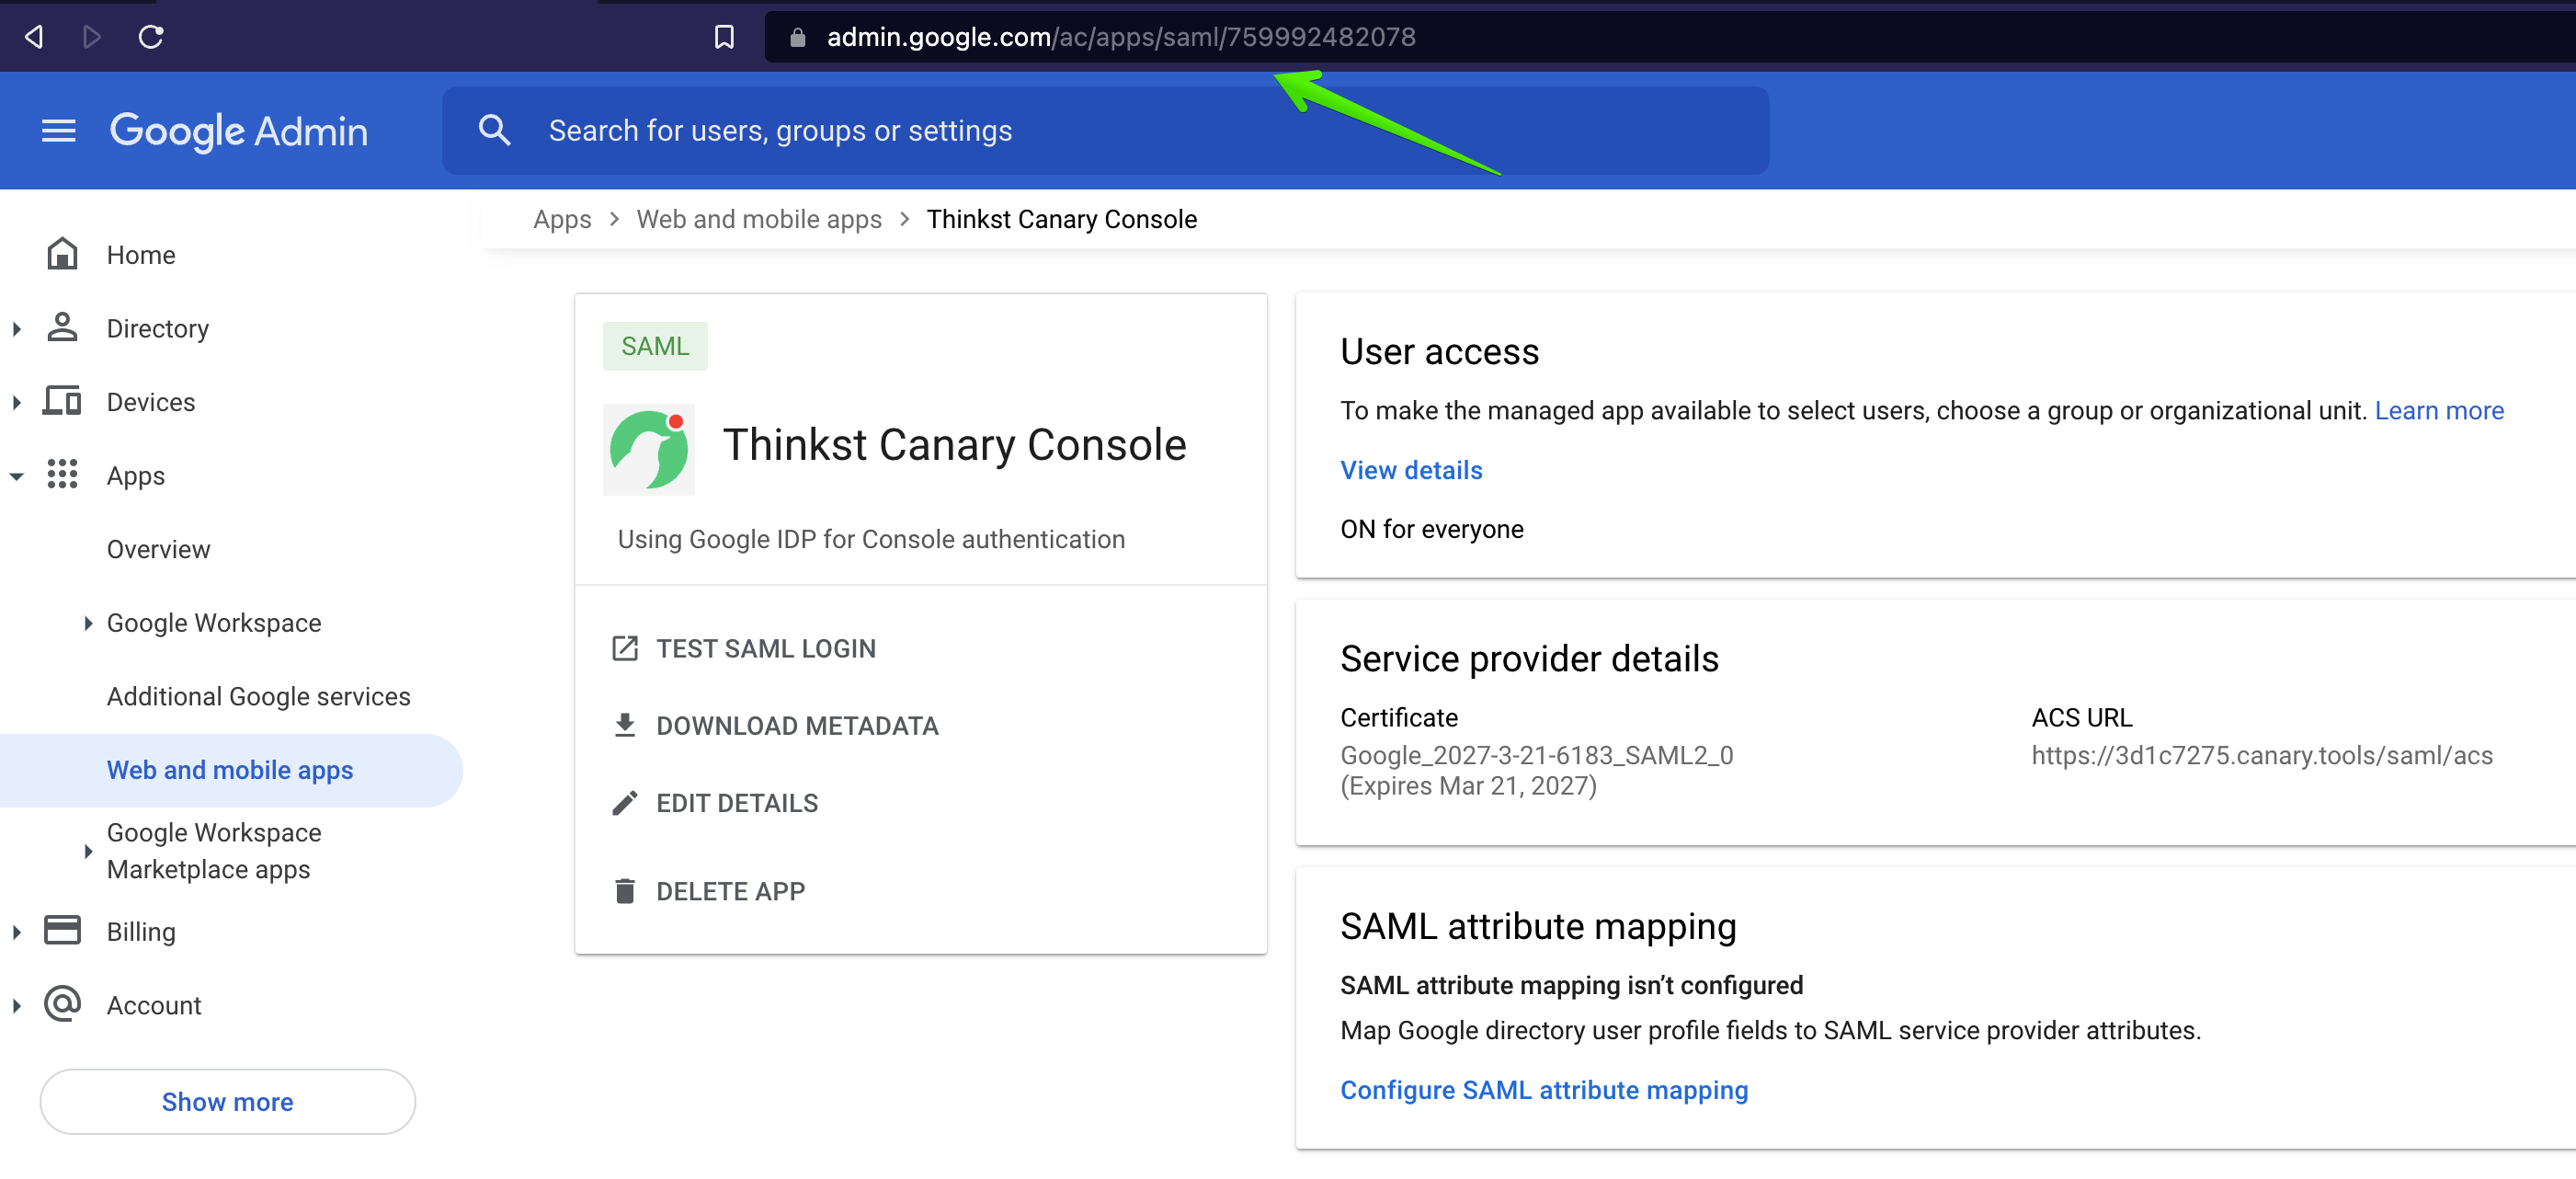The width and height of the screenshot is (2576, 1179).
Task: Click TEST SAML LOGIN
Action: (x=765, y=649)
